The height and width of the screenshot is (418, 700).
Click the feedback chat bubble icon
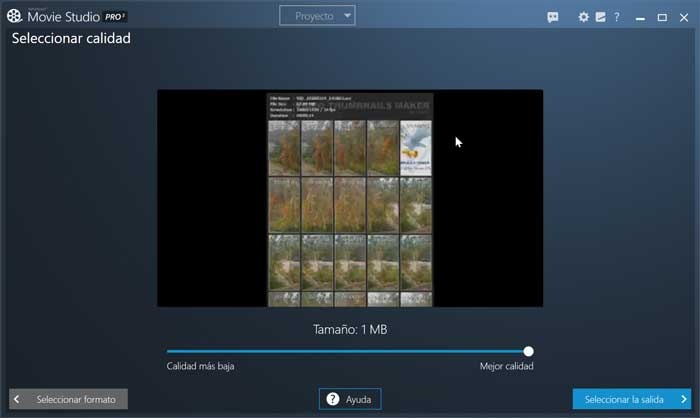click(553, 17)
